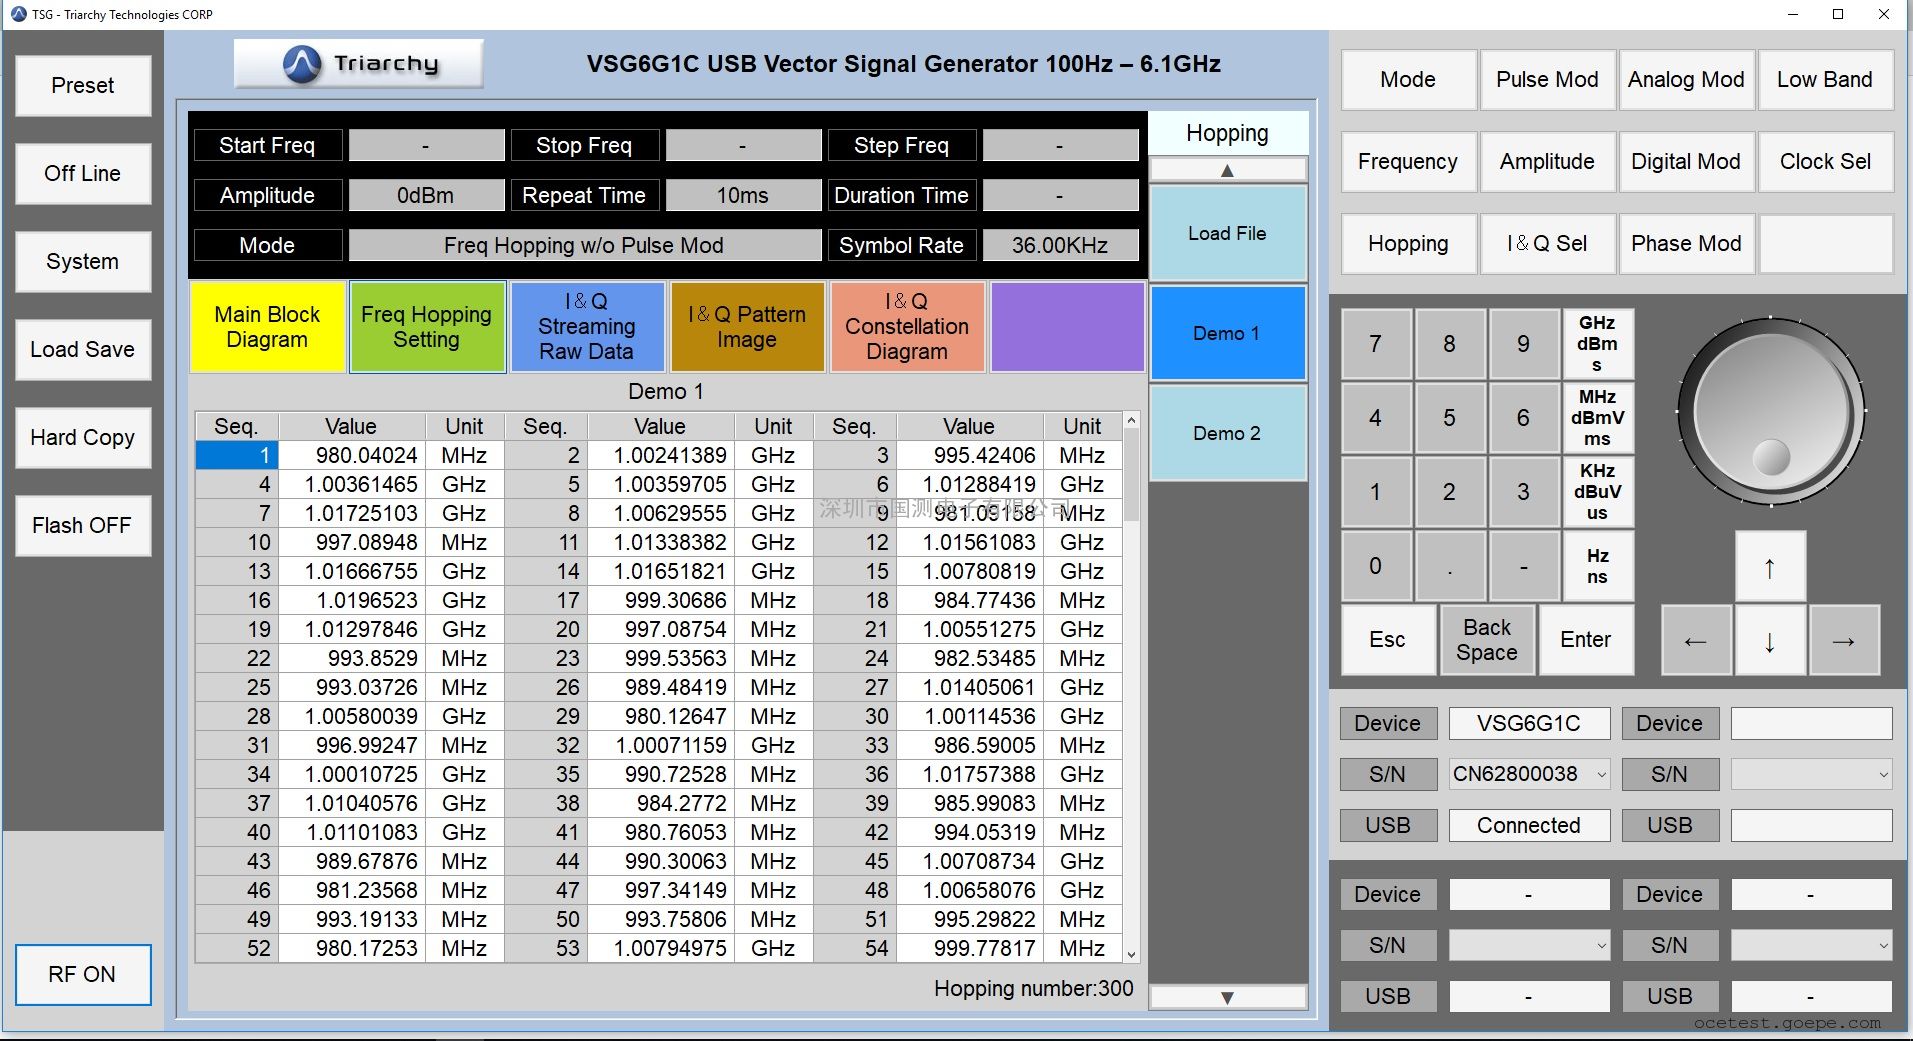Switch to Freq Hopping Setting tab
This screenshot has height=1041, width=1913.
[x=427, y=327]
